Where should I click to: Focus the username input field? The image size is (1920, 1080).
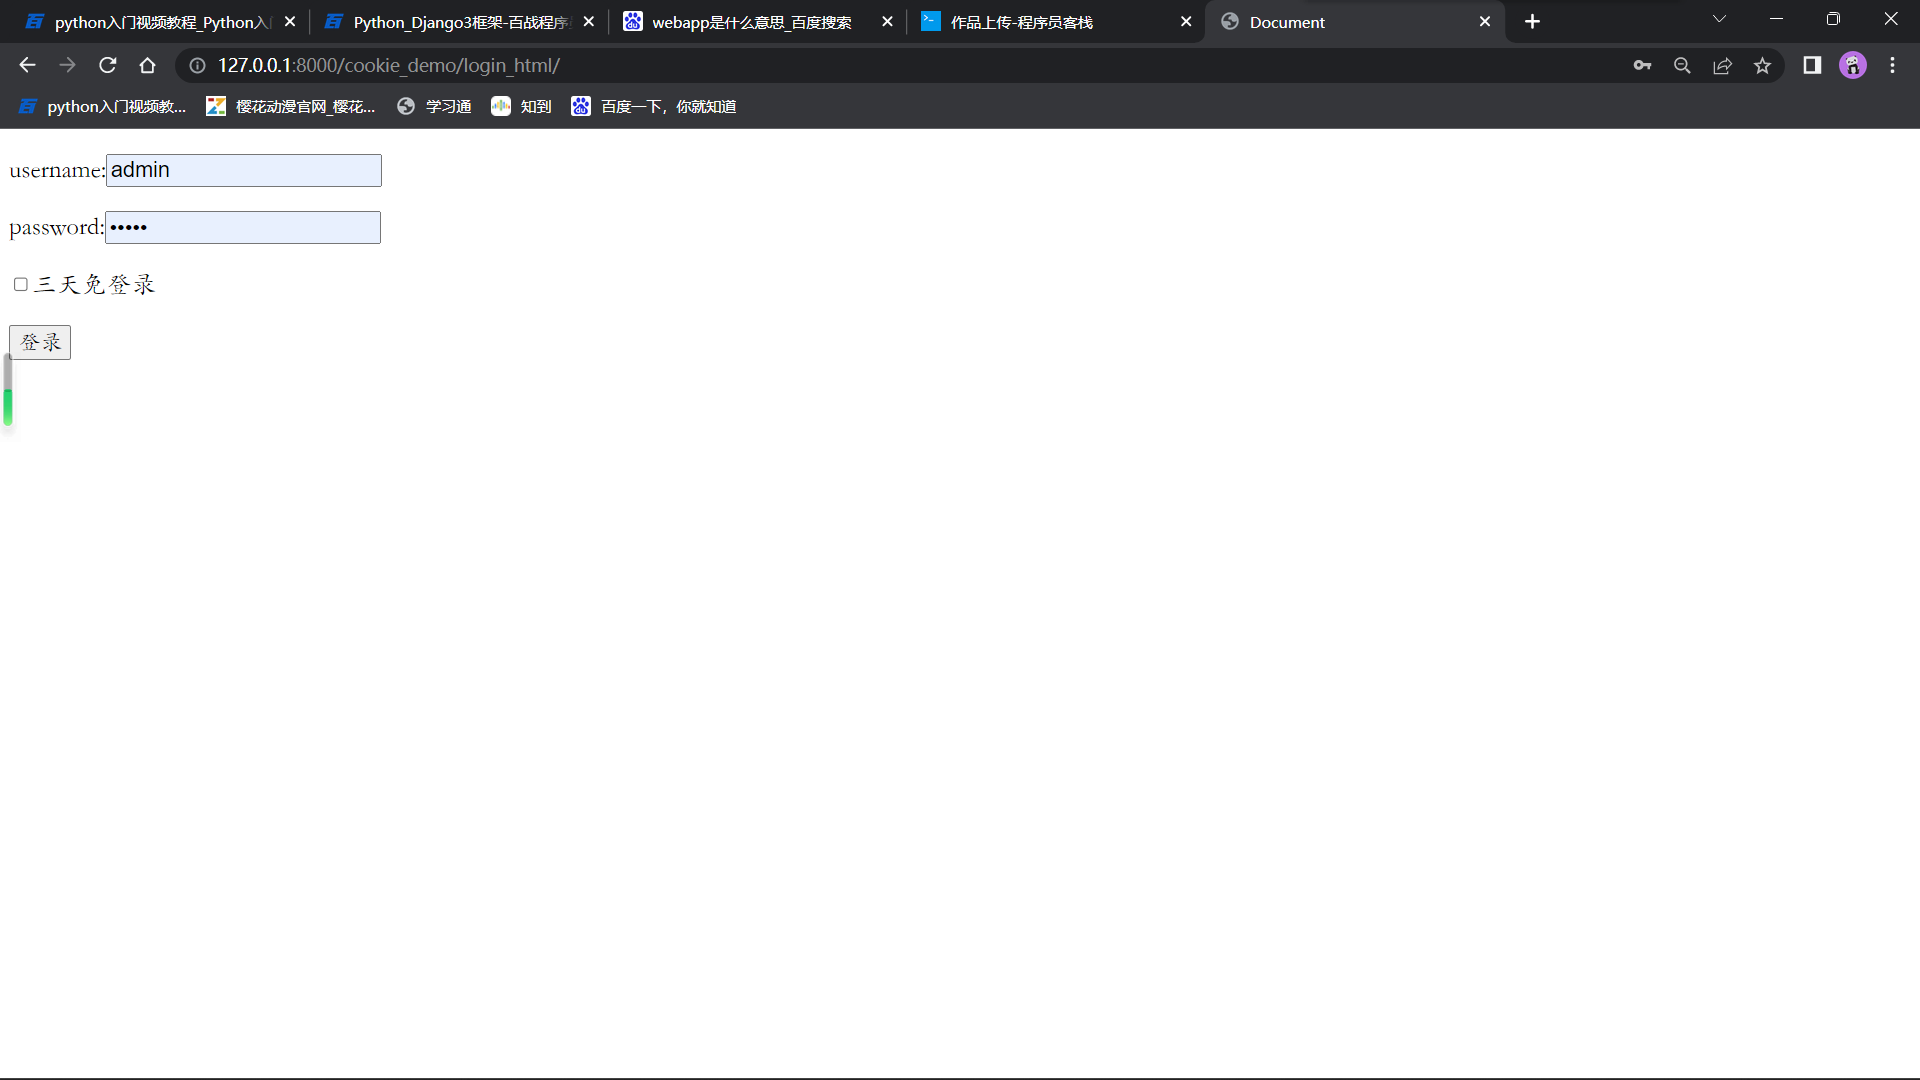pyautogui.click(x=244, y=170)
